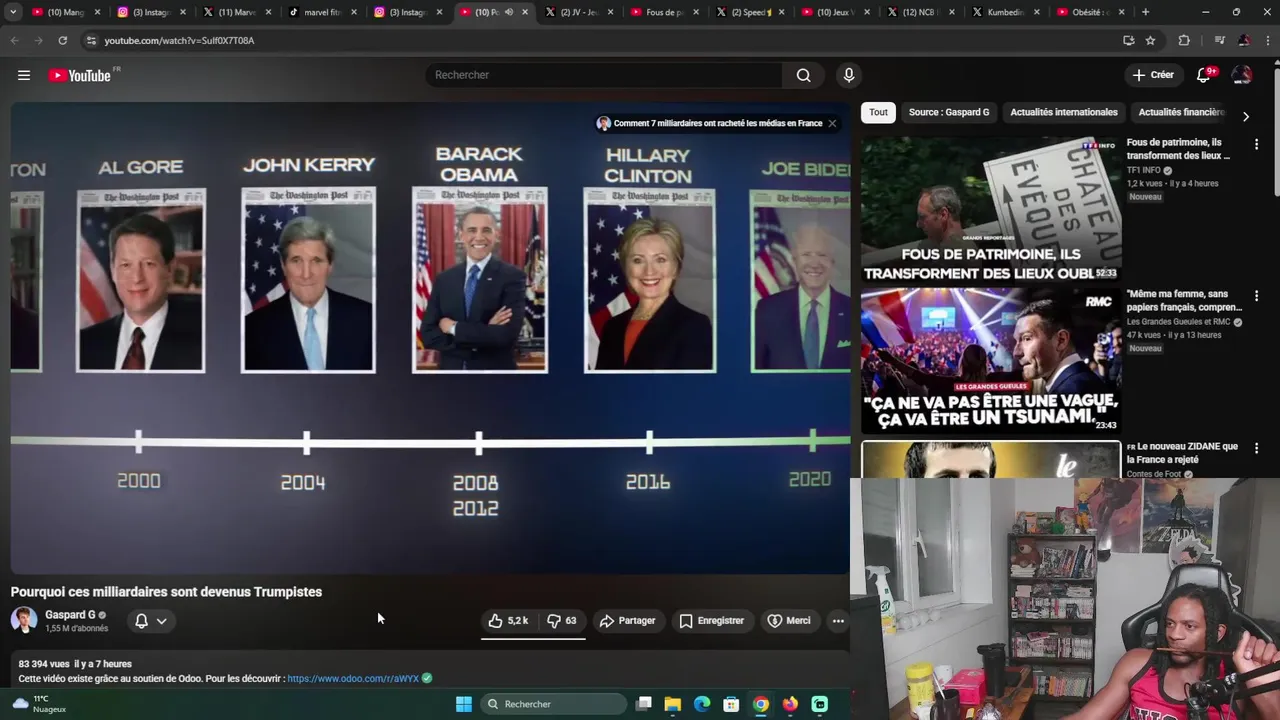Select the Source : Gaspard G chip
The width and height of the screenshot is (1280, 720).
pyautogui.click(x=948, y=112)
